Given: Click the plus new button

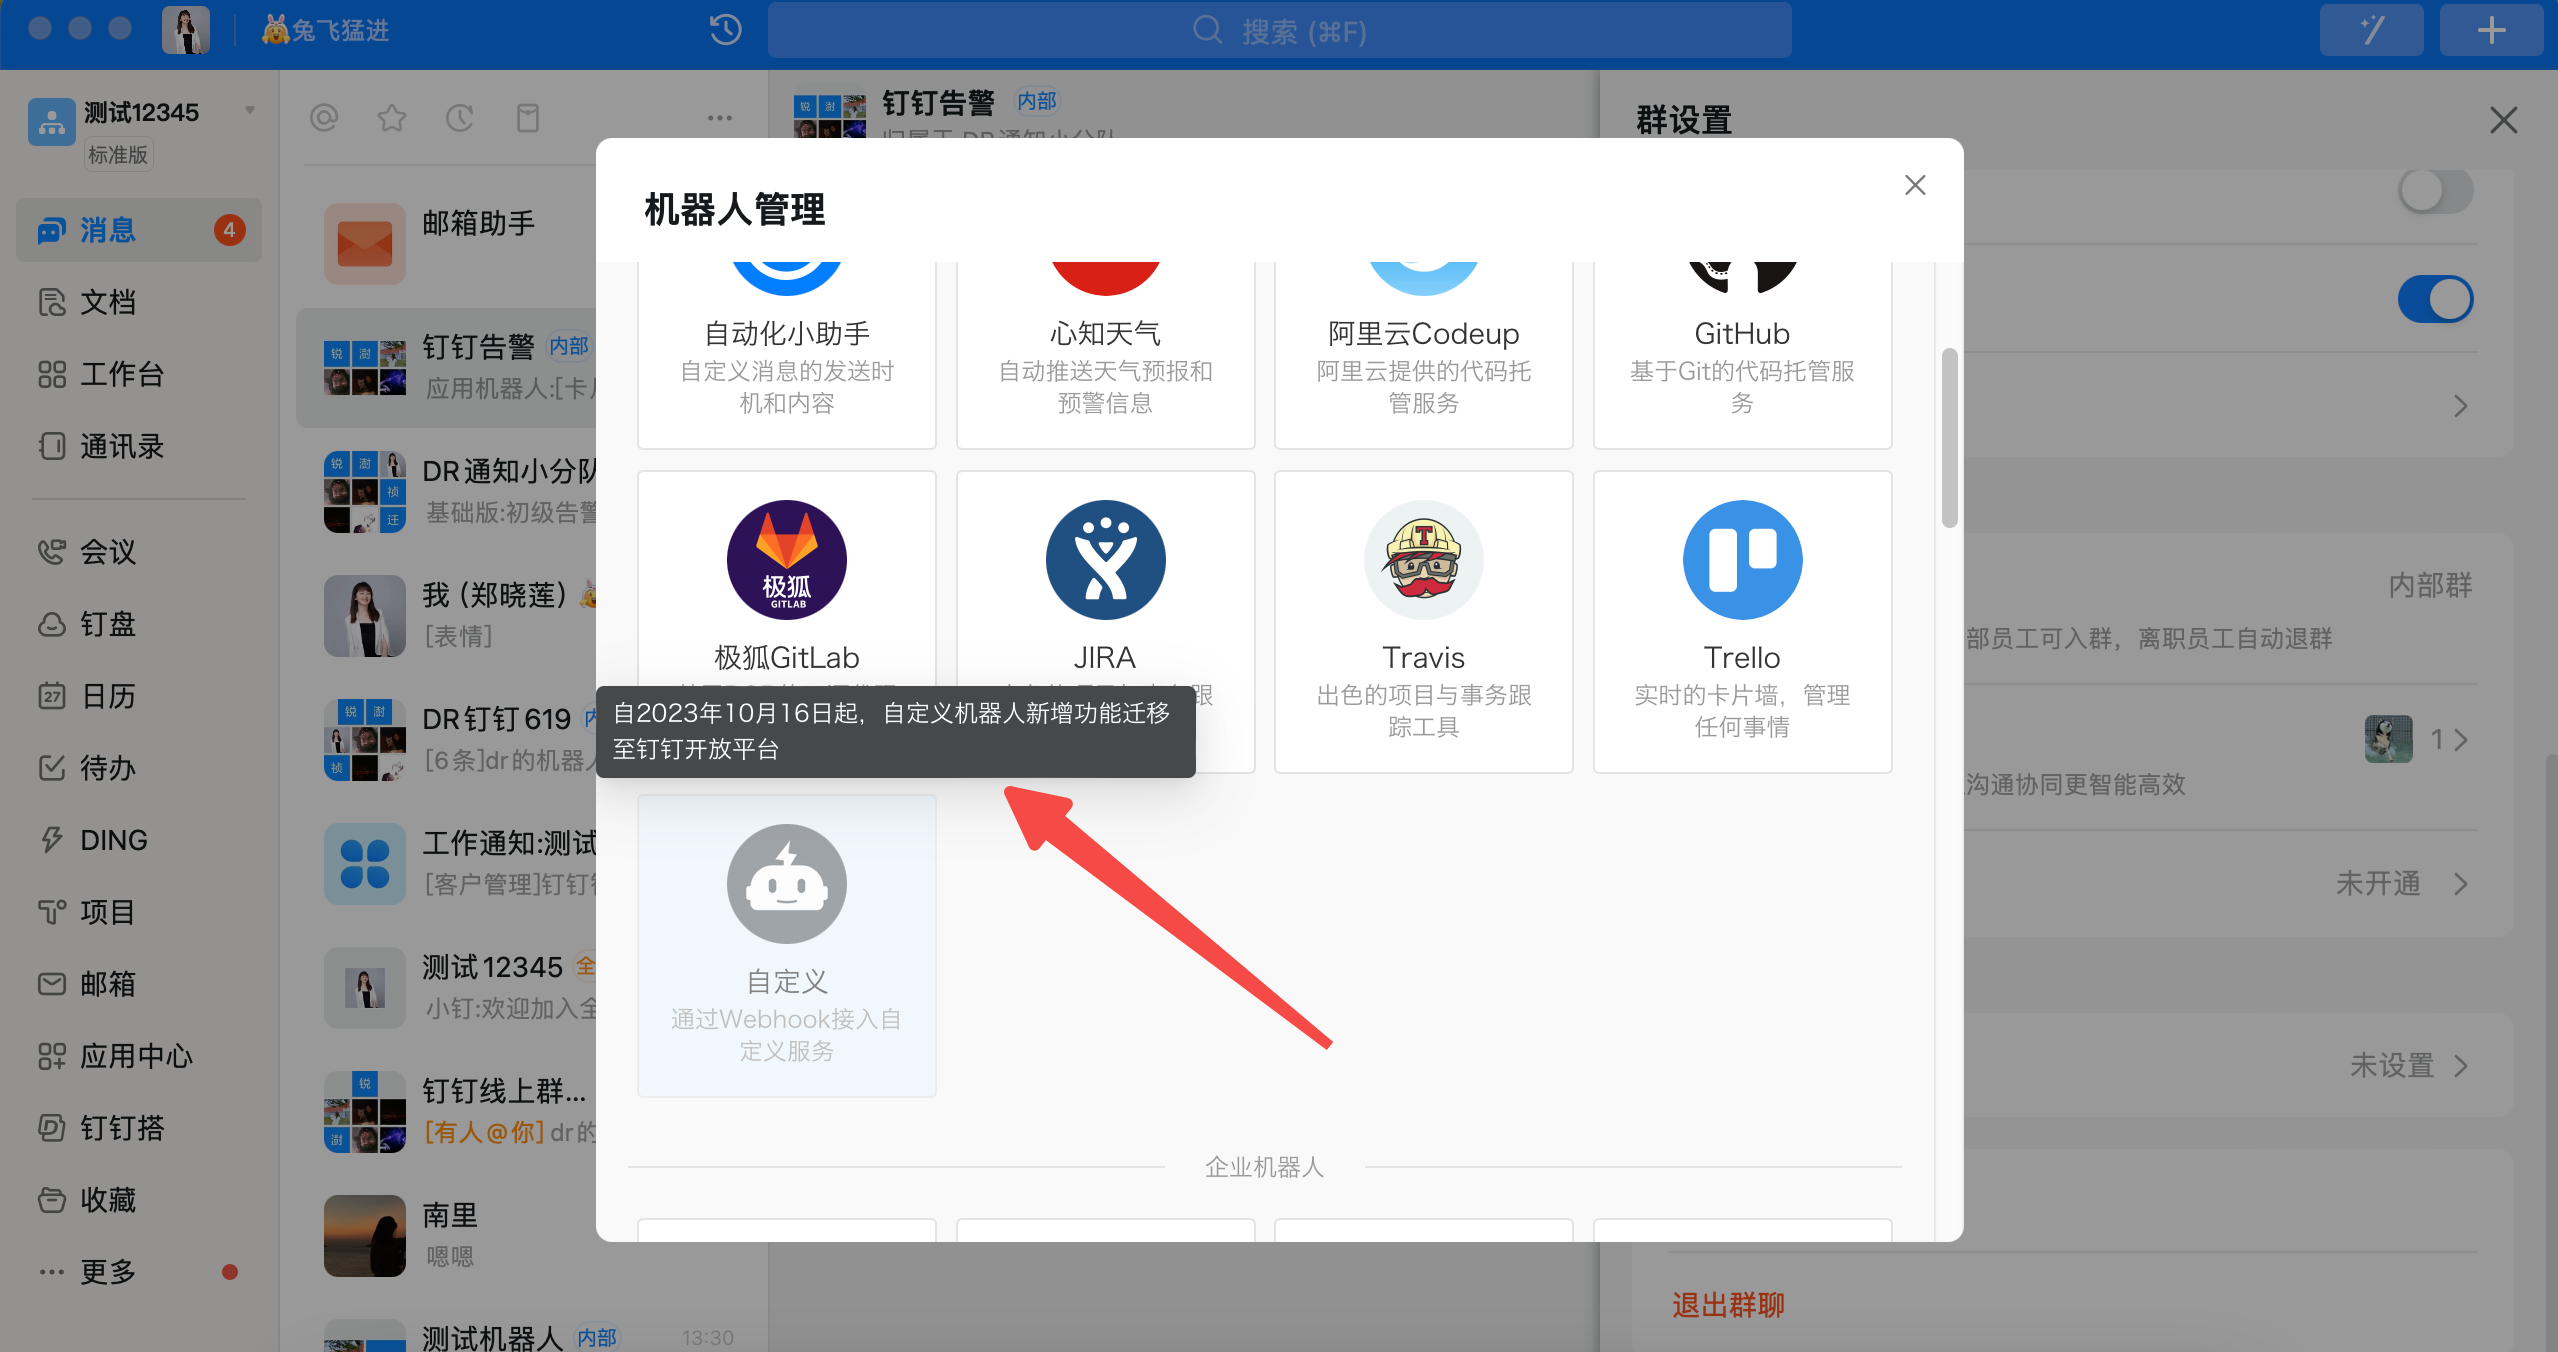Looking at the screenshot, I should [x=2491, y=30].
